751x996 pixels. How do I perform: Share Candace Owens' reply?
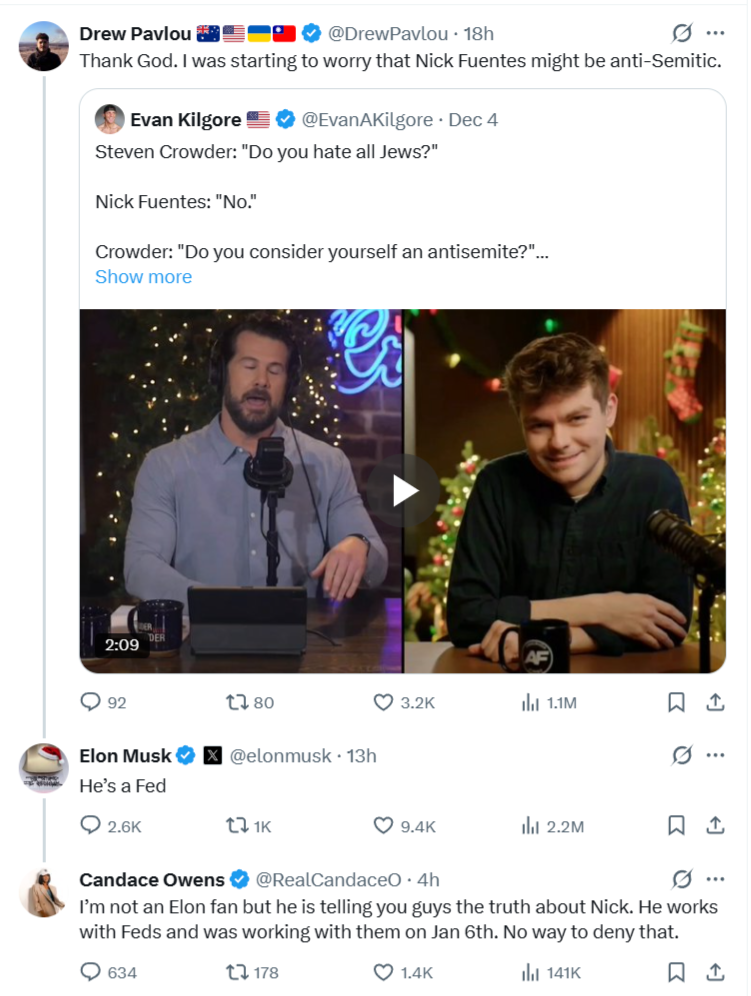pos(715,972)
